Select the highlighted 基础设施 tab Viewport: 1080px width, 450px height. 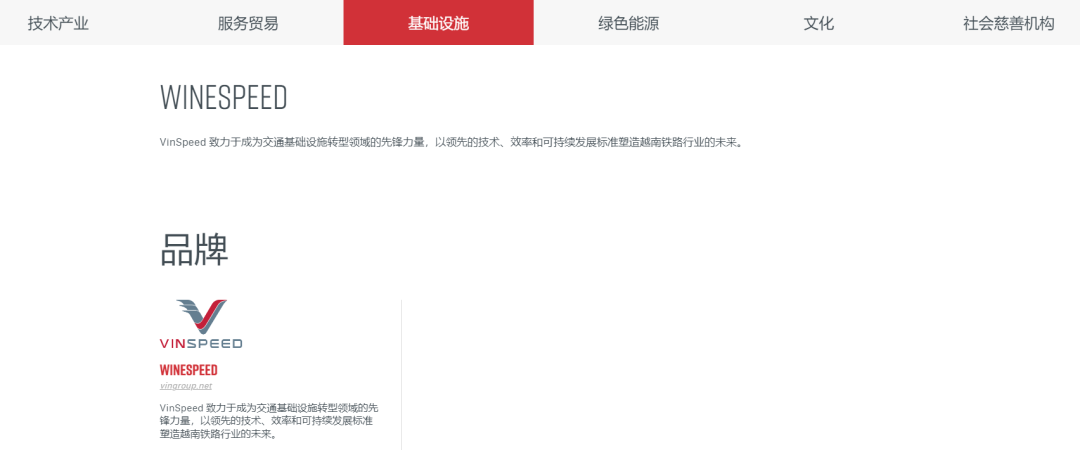coord(438,23)
